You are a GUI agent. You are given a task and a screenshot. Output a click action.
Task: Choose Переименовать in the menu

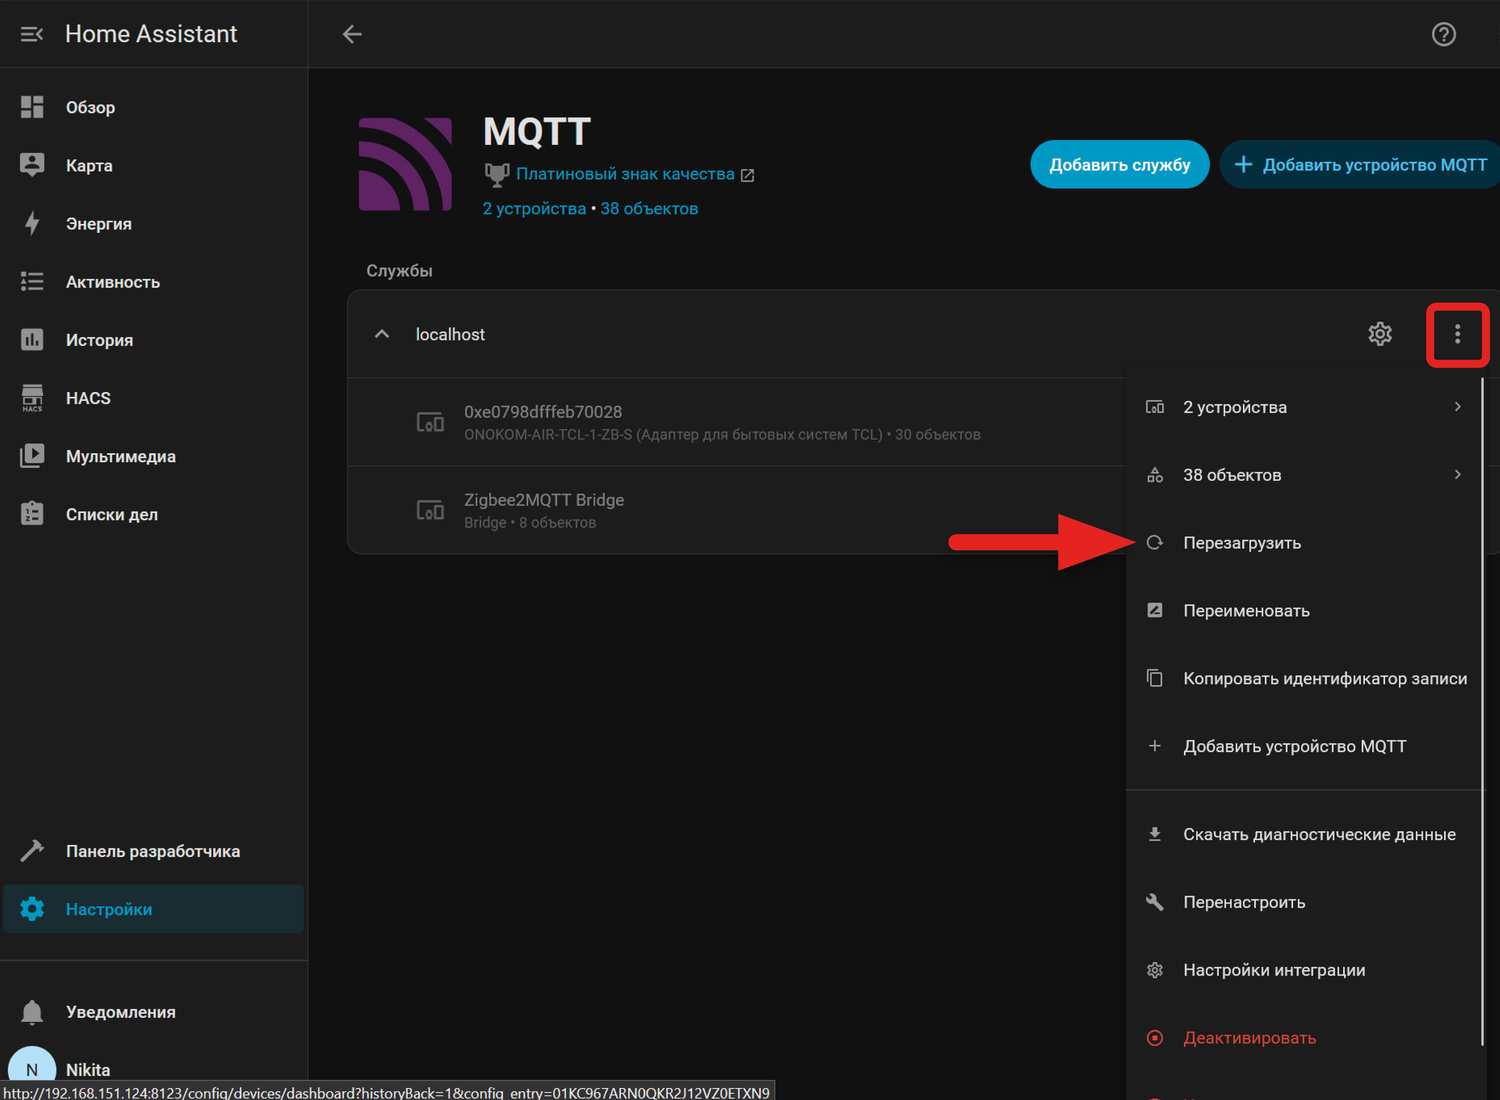pos(1304,611)
